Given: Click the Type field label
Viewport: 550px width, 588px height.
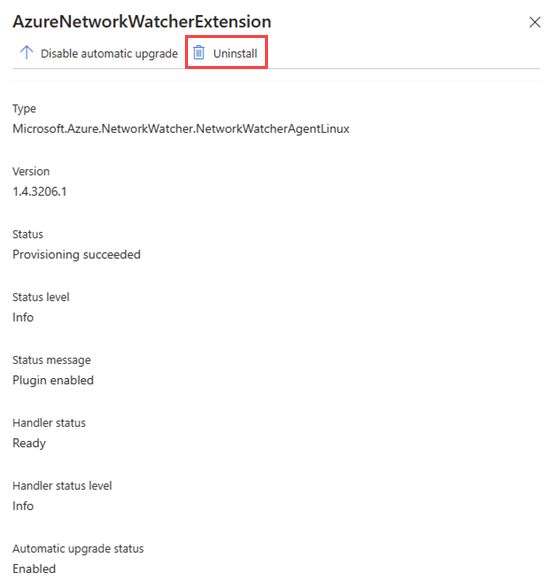Looking at the screenshot, I should pyautogui.click(x=24, y=109).
